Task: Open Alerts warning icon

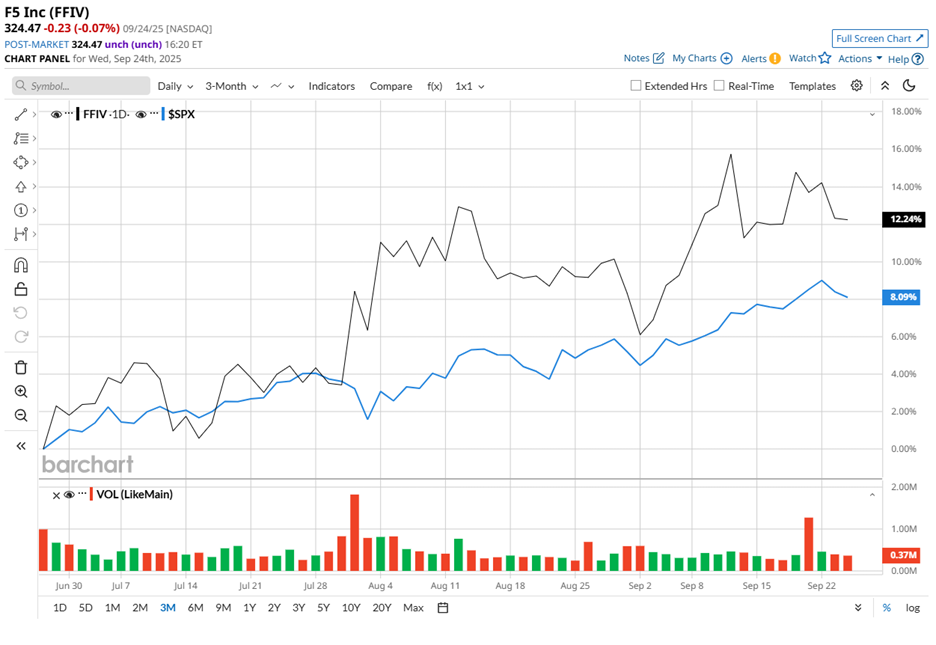Action: click(775, 58)
